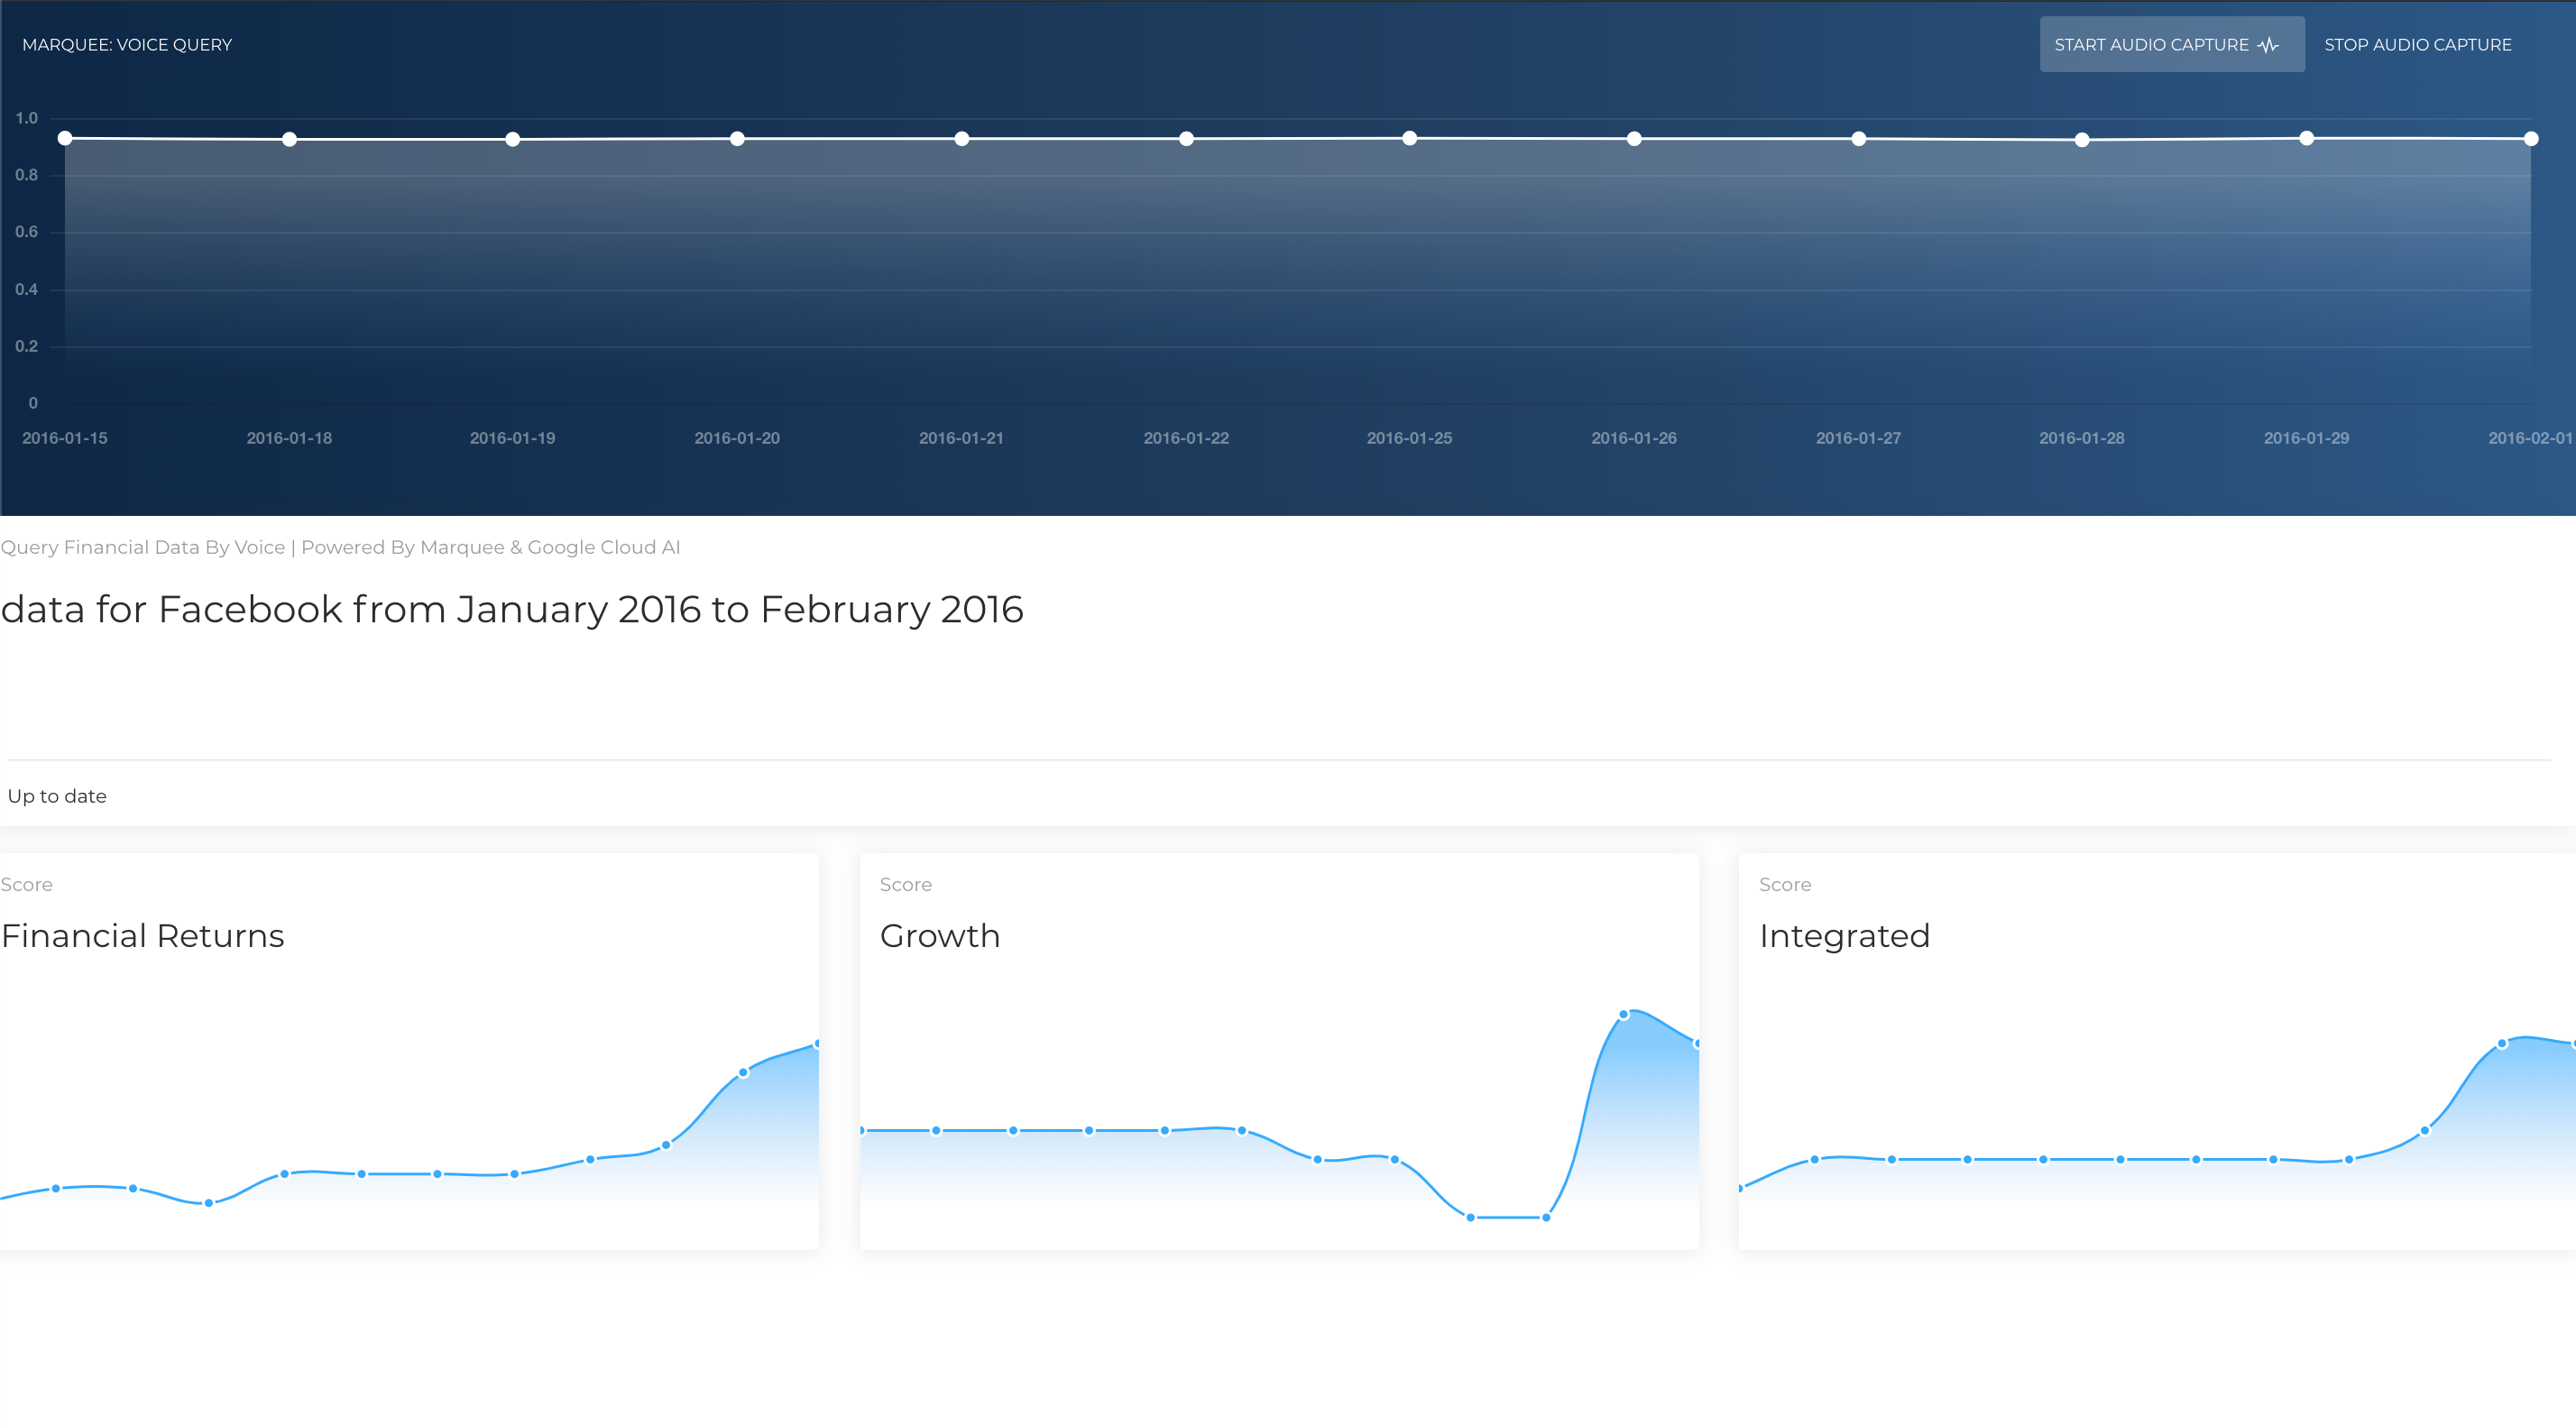This screenshot has height=1425, width=2576.
Task: Click the 2016-01-22 x-axis date label
Action: point(1186,438)
